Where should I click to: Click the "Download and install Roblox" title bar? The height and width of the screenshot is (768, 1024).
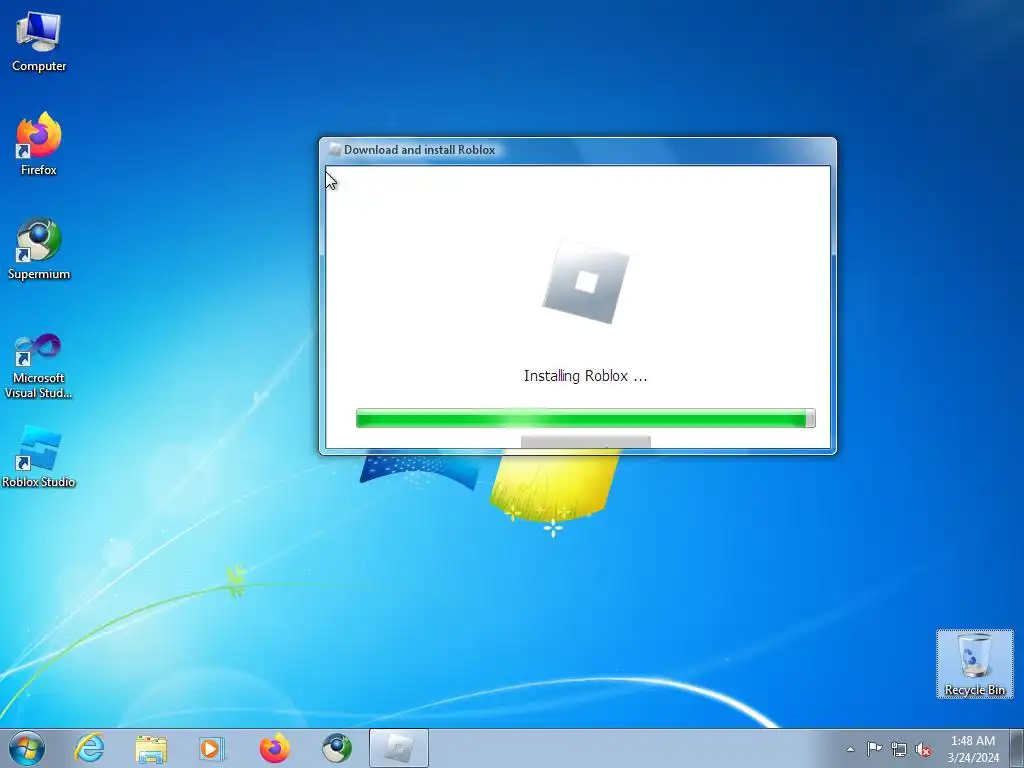tap(577, 150)
